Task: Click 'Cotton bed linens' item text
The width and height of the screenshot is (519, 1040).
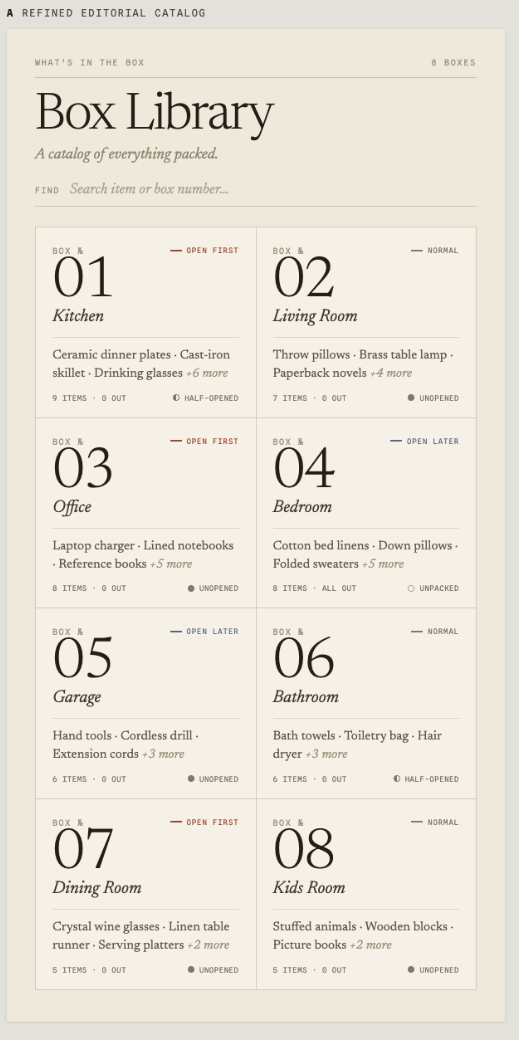Action: [321, 546]
